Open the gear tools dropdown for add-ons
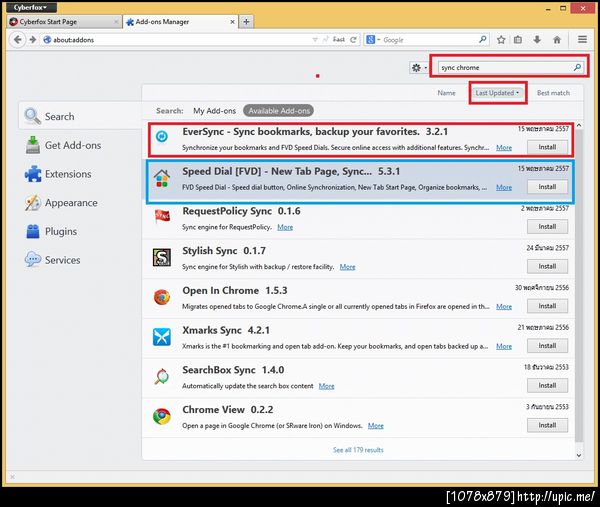Image resolution: width=600 pixels, height=507 pixels. pos(419,68)
